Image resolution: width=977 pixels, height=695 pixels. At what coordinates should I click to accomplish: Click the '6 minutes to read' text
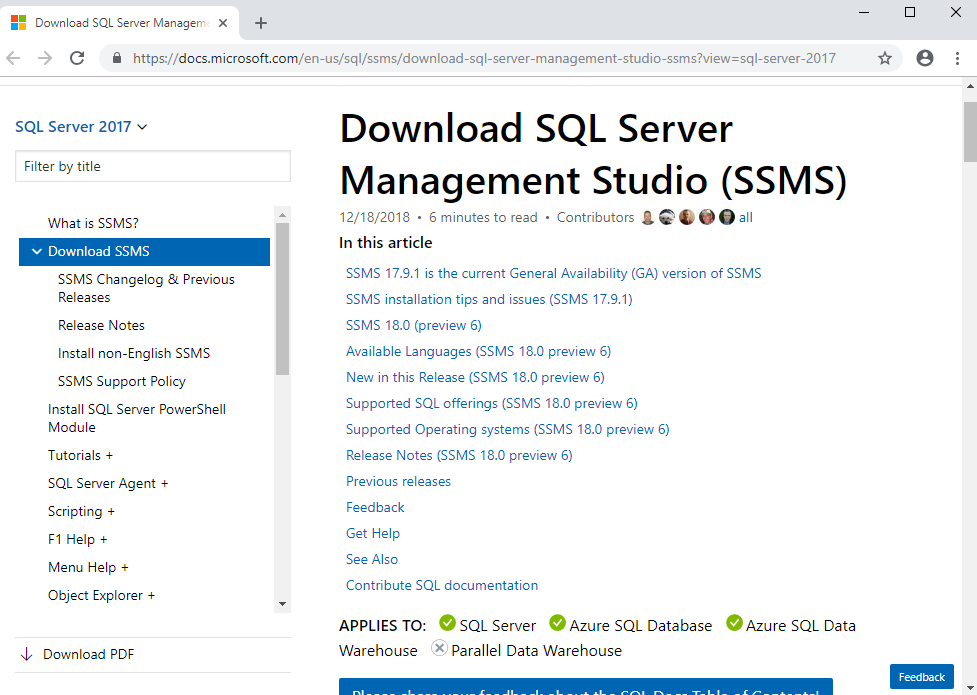(x=483, y=218)
